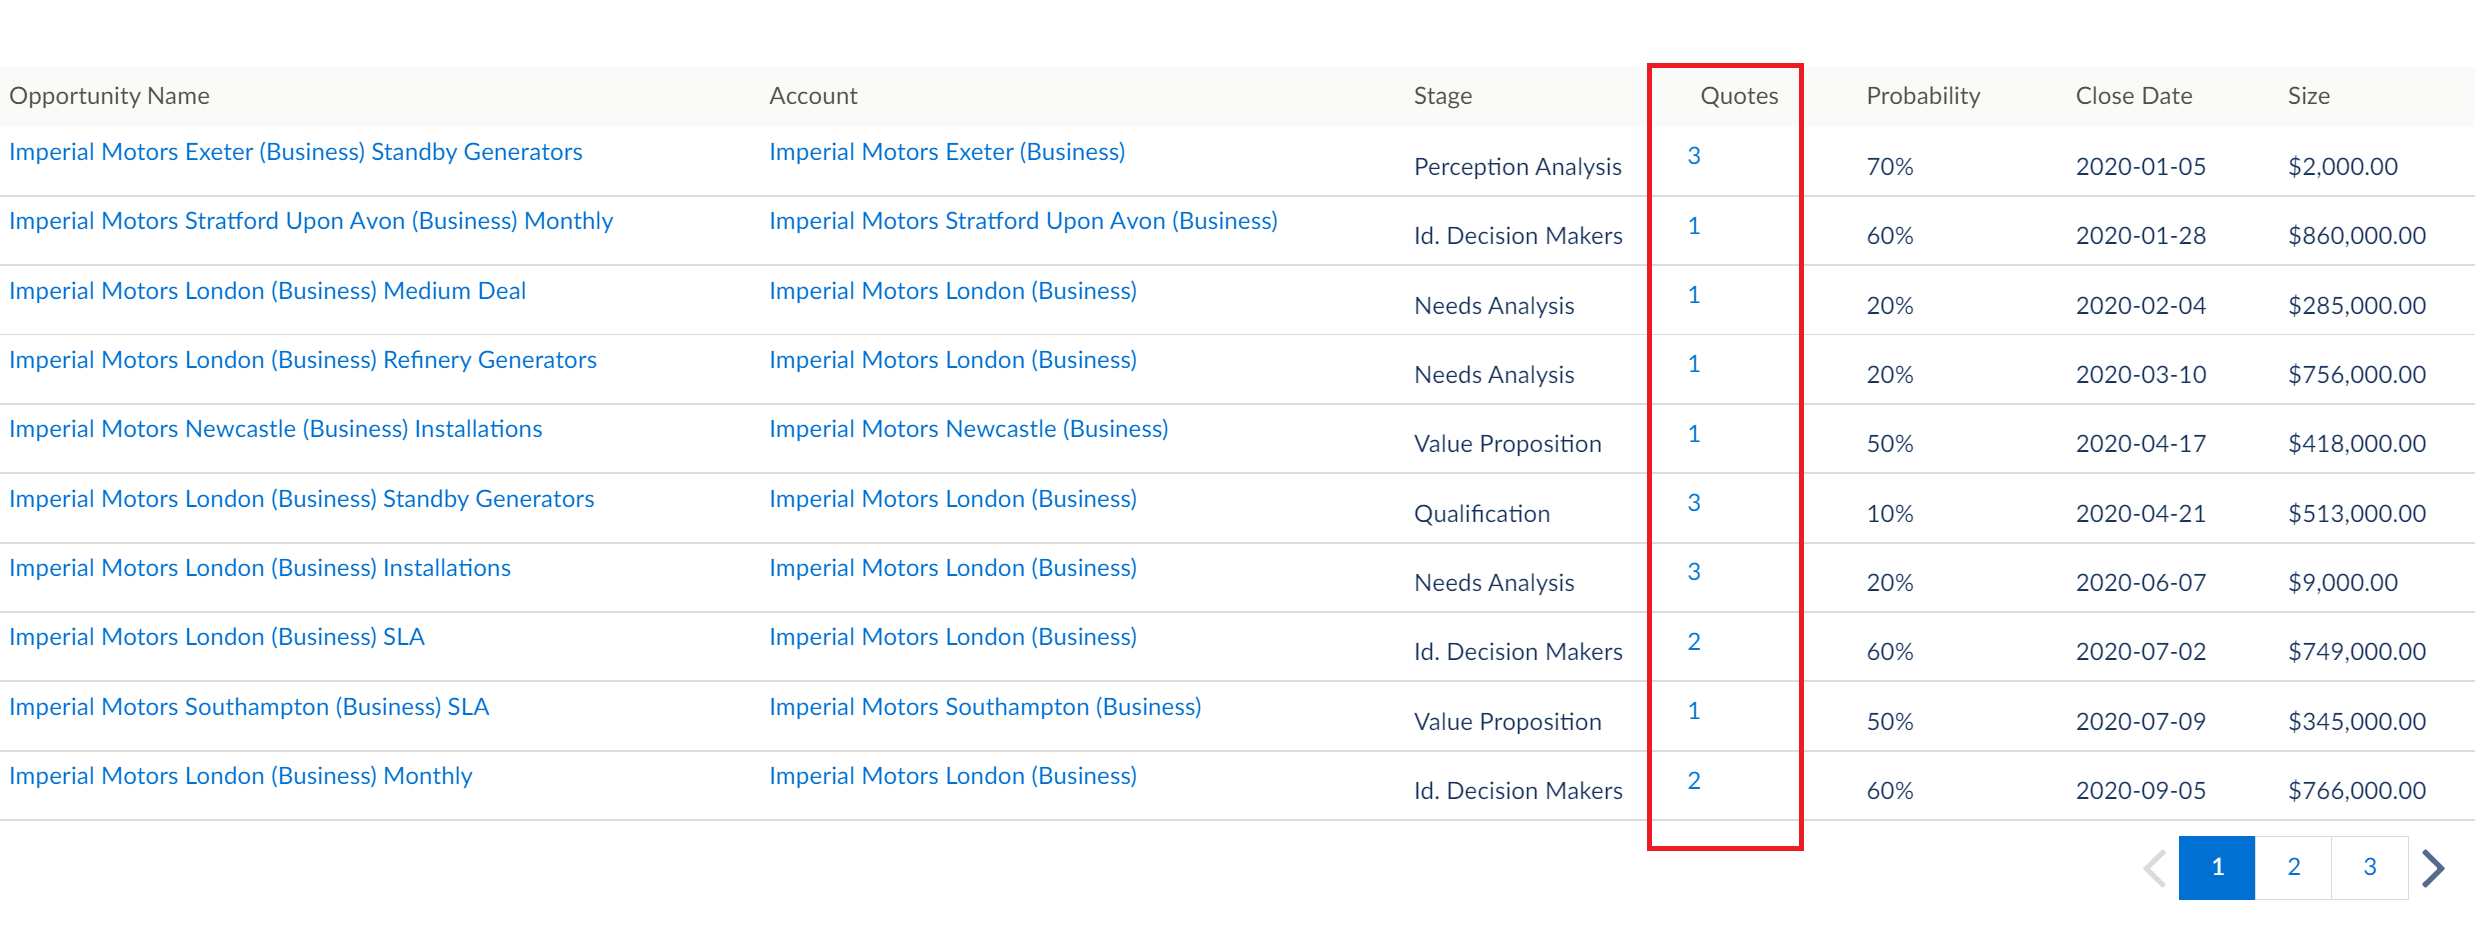This screenshot has width=2489, height=936.
Task: Open Imperial Motors Exeter Standby Generators opportunity
Action: click(x=296, y=152)
